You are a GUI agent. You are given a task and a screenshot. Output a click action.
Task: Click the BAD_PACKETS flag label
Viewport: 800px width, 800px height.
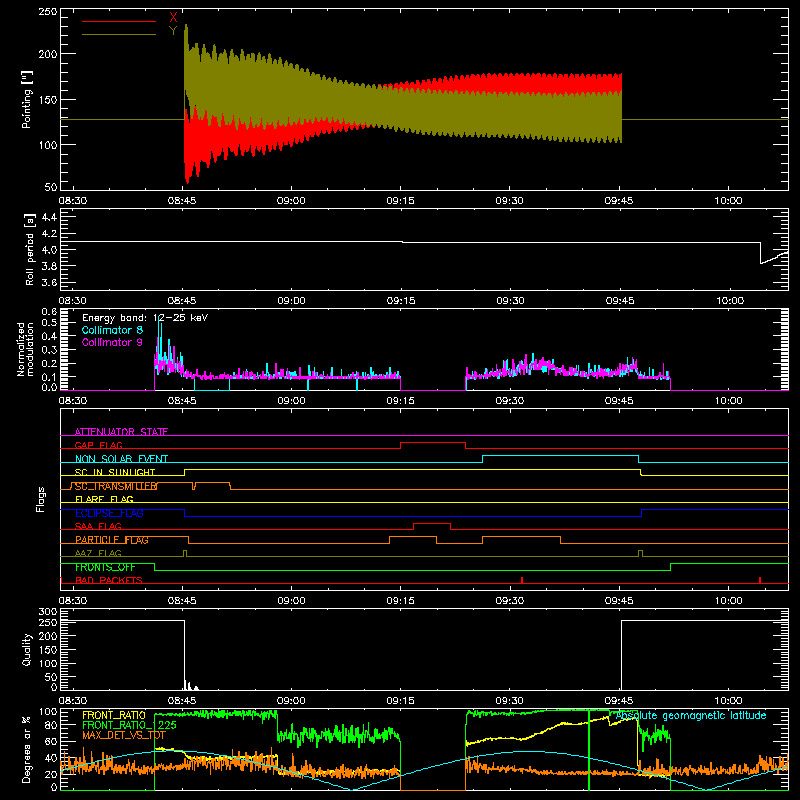(109, 580)
